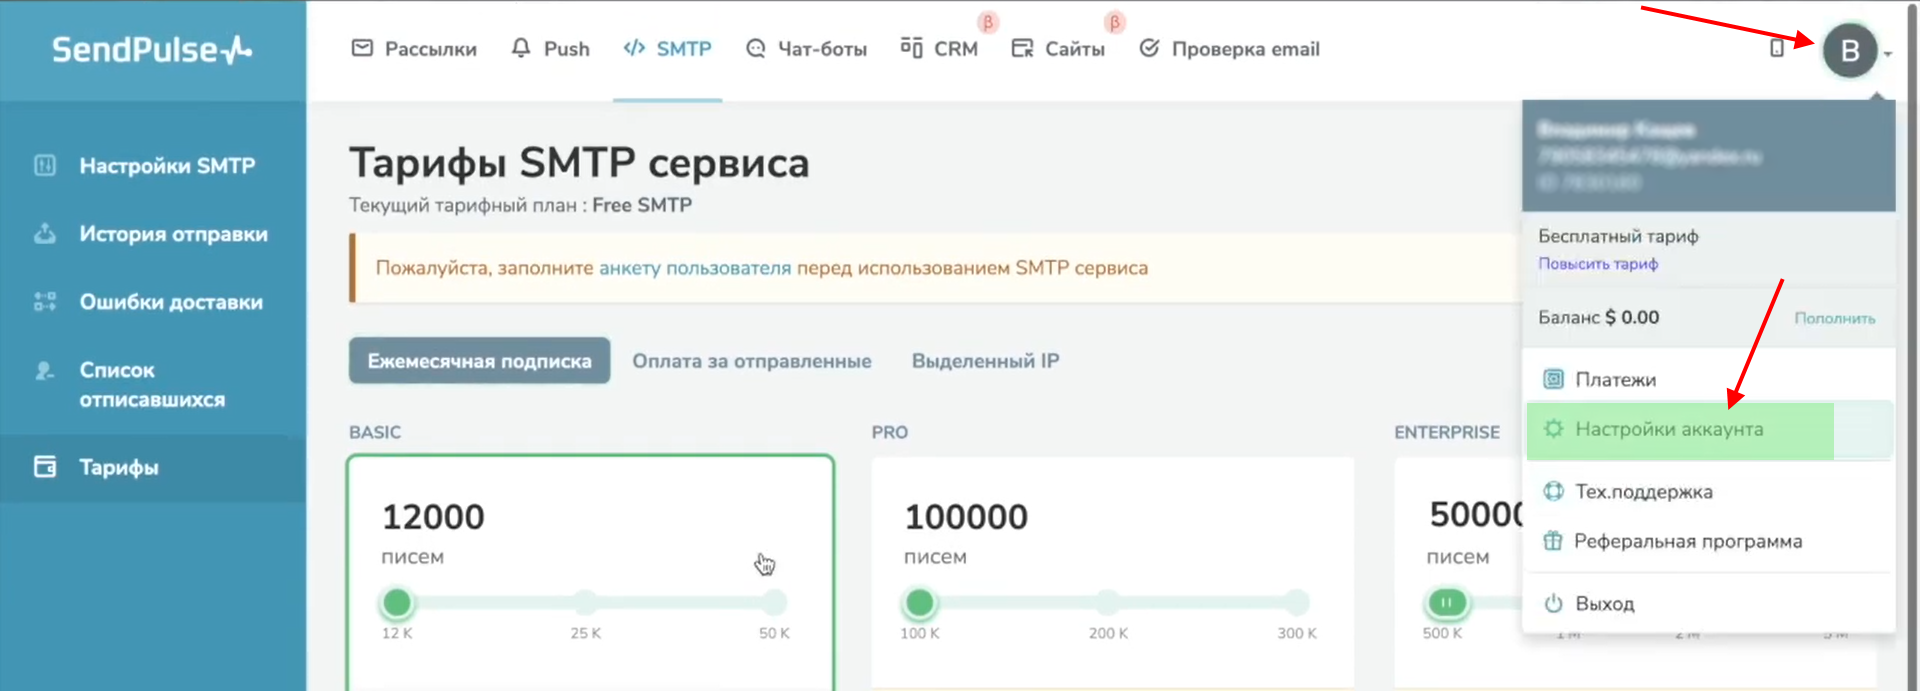Click the Выход power icon

1553,603
